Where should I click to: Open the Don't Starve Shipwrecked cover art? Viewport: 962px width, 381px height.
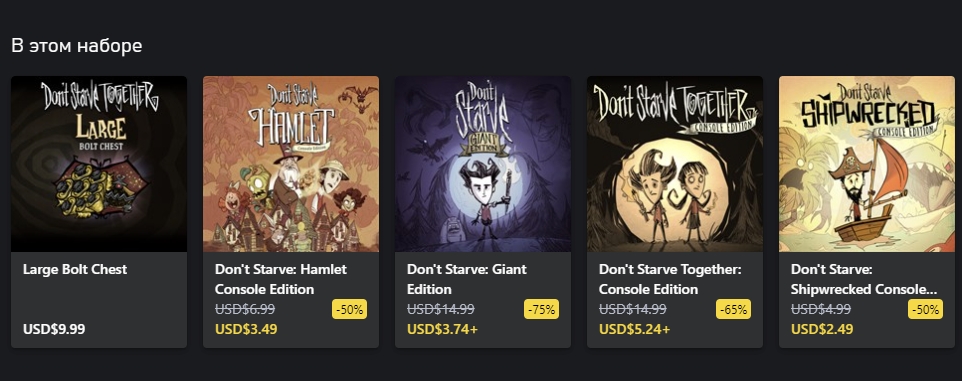tap(867, 164)
